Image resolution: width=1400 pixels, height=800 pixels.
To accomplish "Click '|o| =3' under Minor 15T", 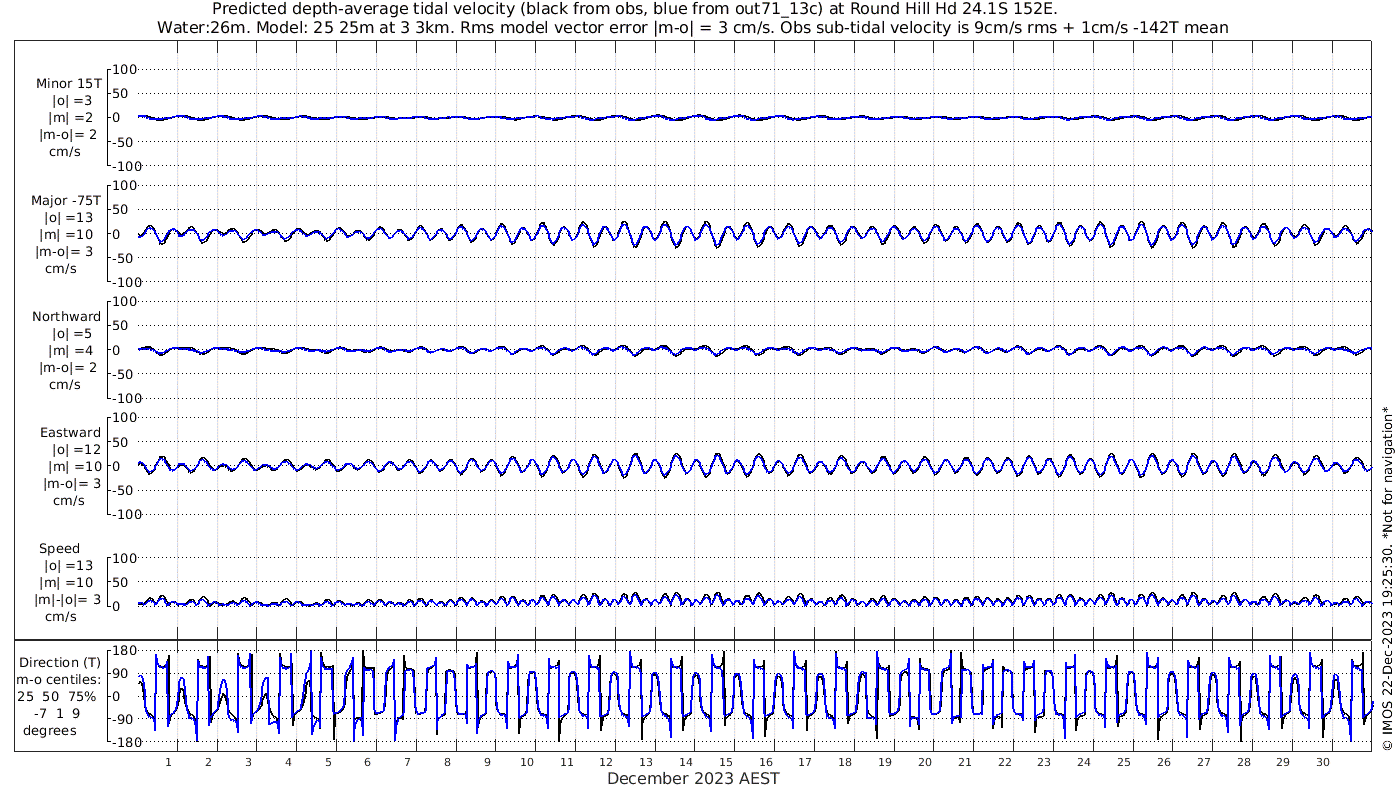I will pos(72,101).
